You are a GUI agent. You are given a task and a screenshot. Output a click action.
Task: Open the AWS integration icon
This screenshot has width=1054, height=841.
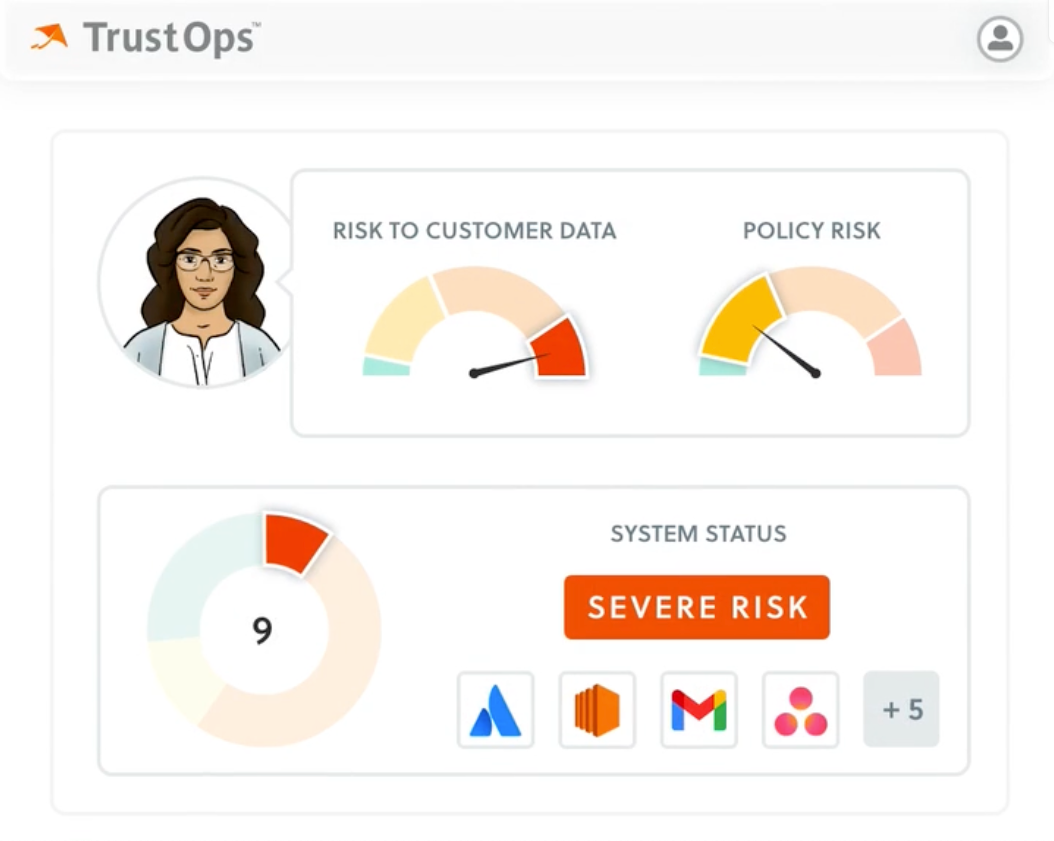(597, 710)
